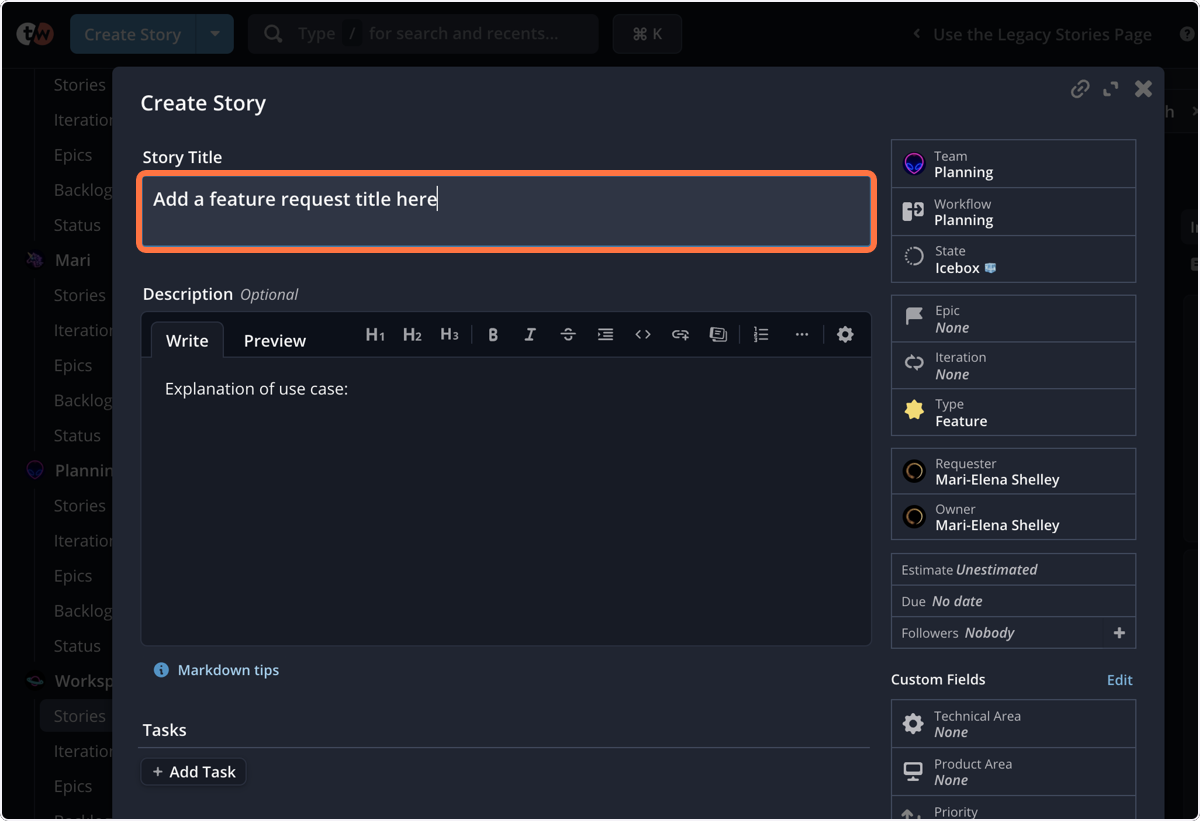Viewport: 1200px width, 821px height.
Task: Close the Create Story dialog
Action: (x=1143, y=89)
